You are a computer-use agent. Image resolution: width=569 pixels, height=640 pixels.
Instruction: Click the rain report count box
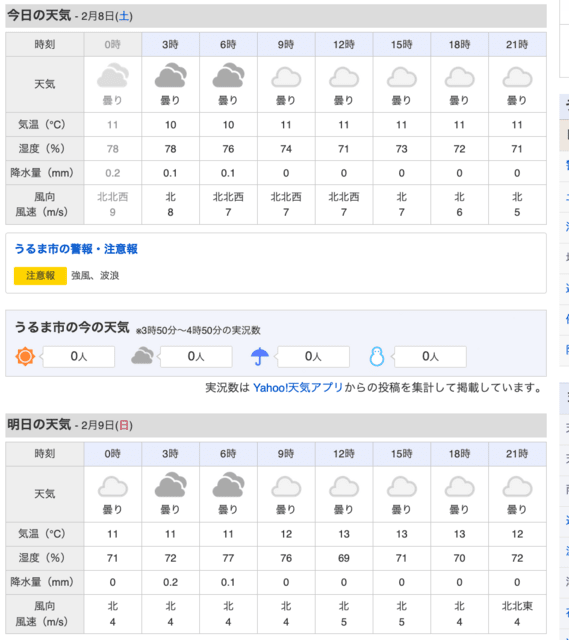coord(313,357)
